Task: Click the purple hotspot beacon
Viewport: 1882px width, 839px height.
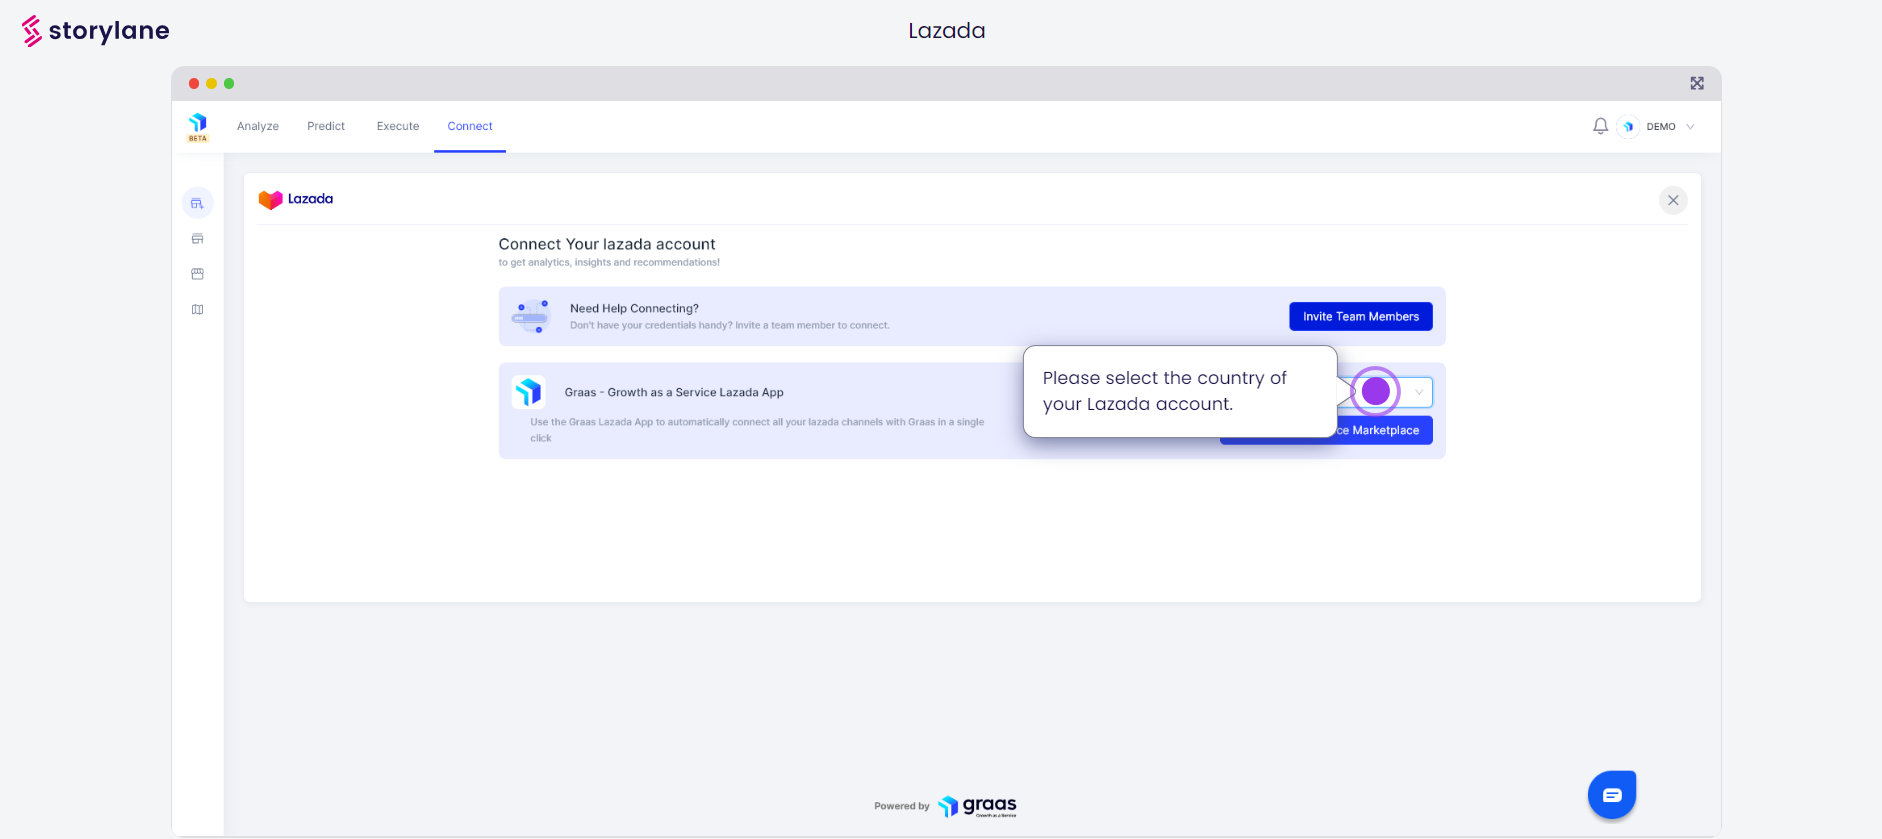Action: pyautogui.click(x=1376, y=392)
